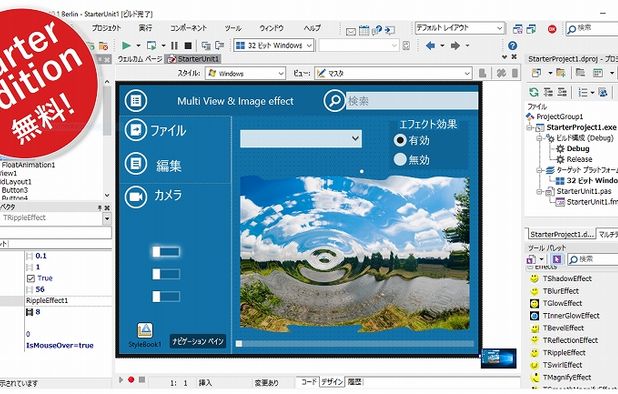Toggle the True checkbox in Object Inspector
618x394 pixels.
coord(31,279)
